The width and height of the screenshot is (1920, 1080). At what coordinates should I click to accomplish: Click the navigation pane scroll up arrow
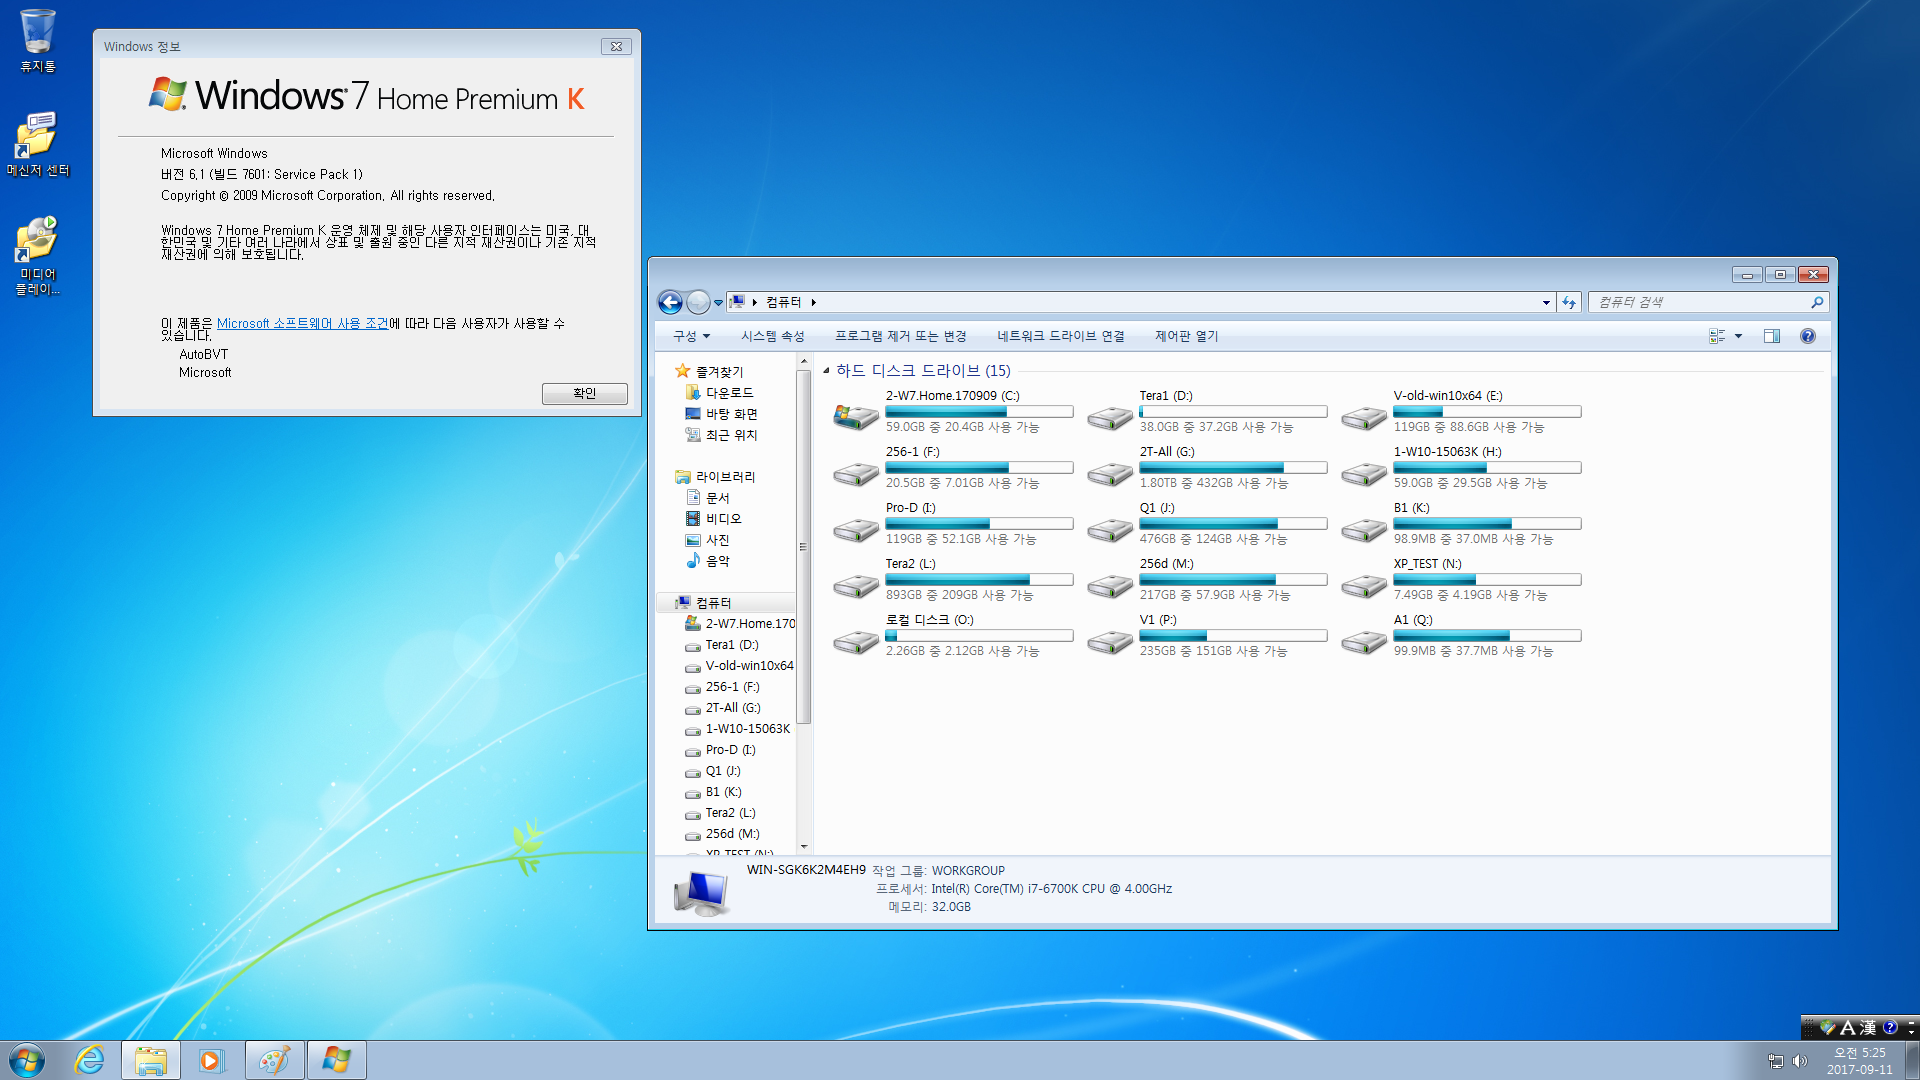[x=804, y=360]
